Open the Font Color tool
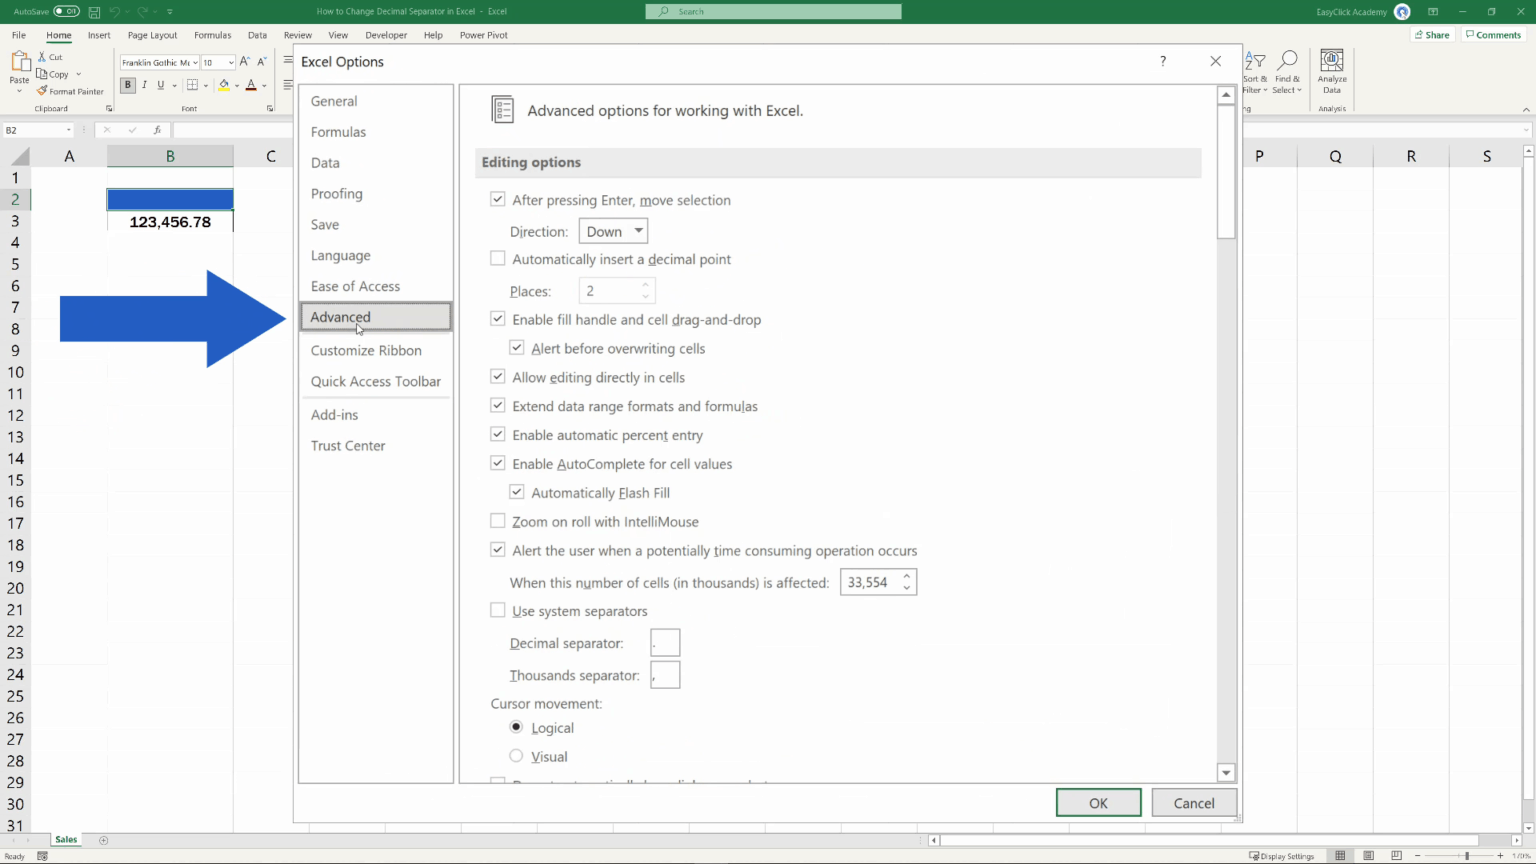This screenshot has width=1536, height=864. (x=253, y=84)
